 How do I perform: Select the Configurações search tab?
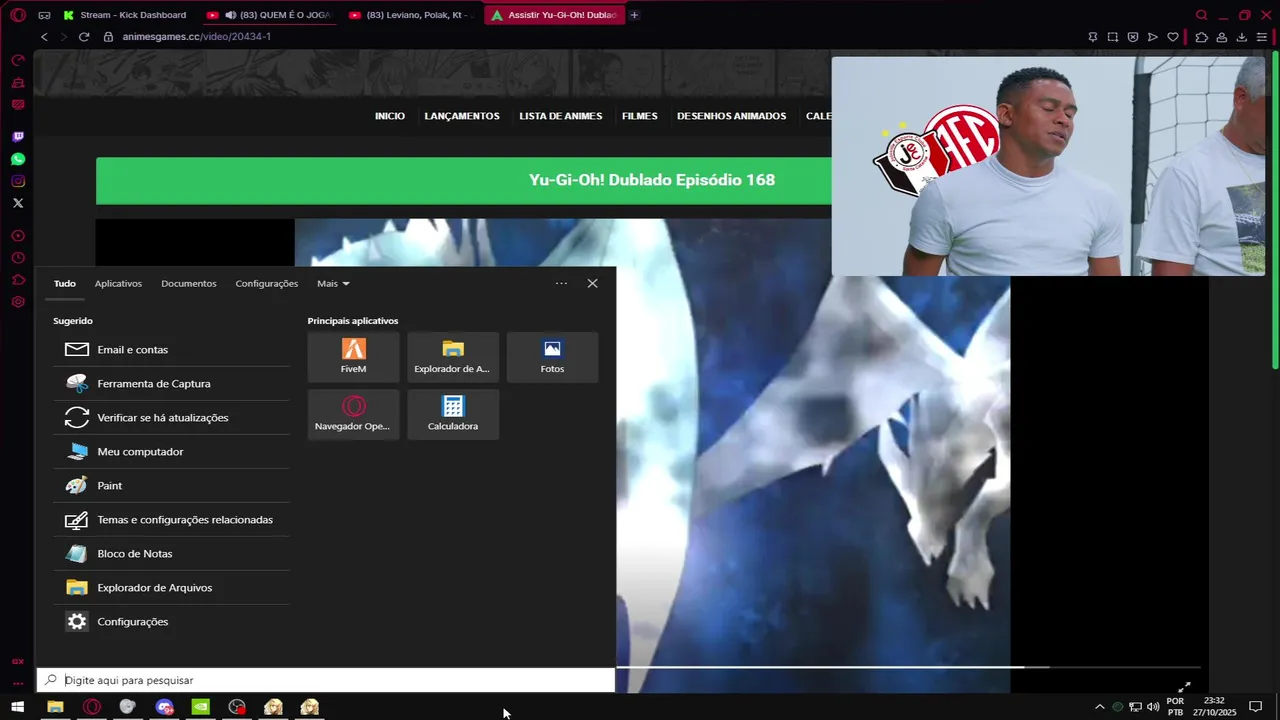click(267, 284)
